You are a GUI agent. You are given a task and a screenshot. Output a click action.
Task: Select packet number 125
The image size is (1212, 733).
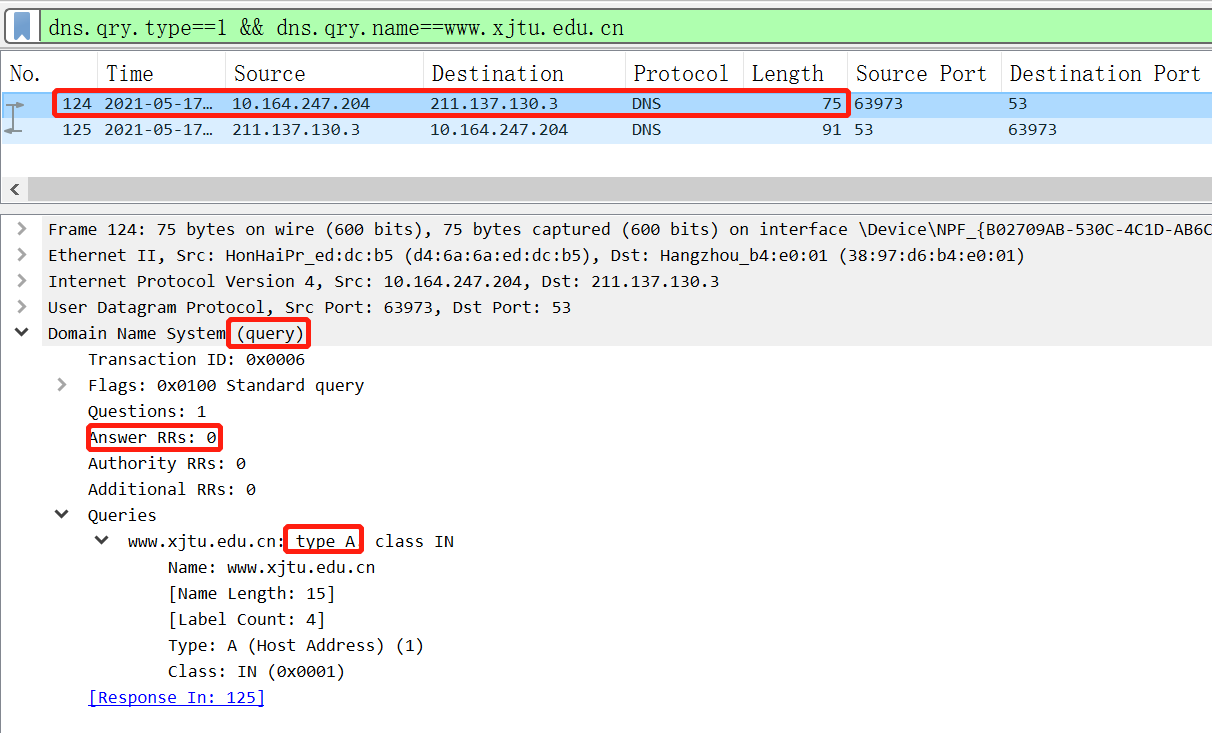point(400,129)
